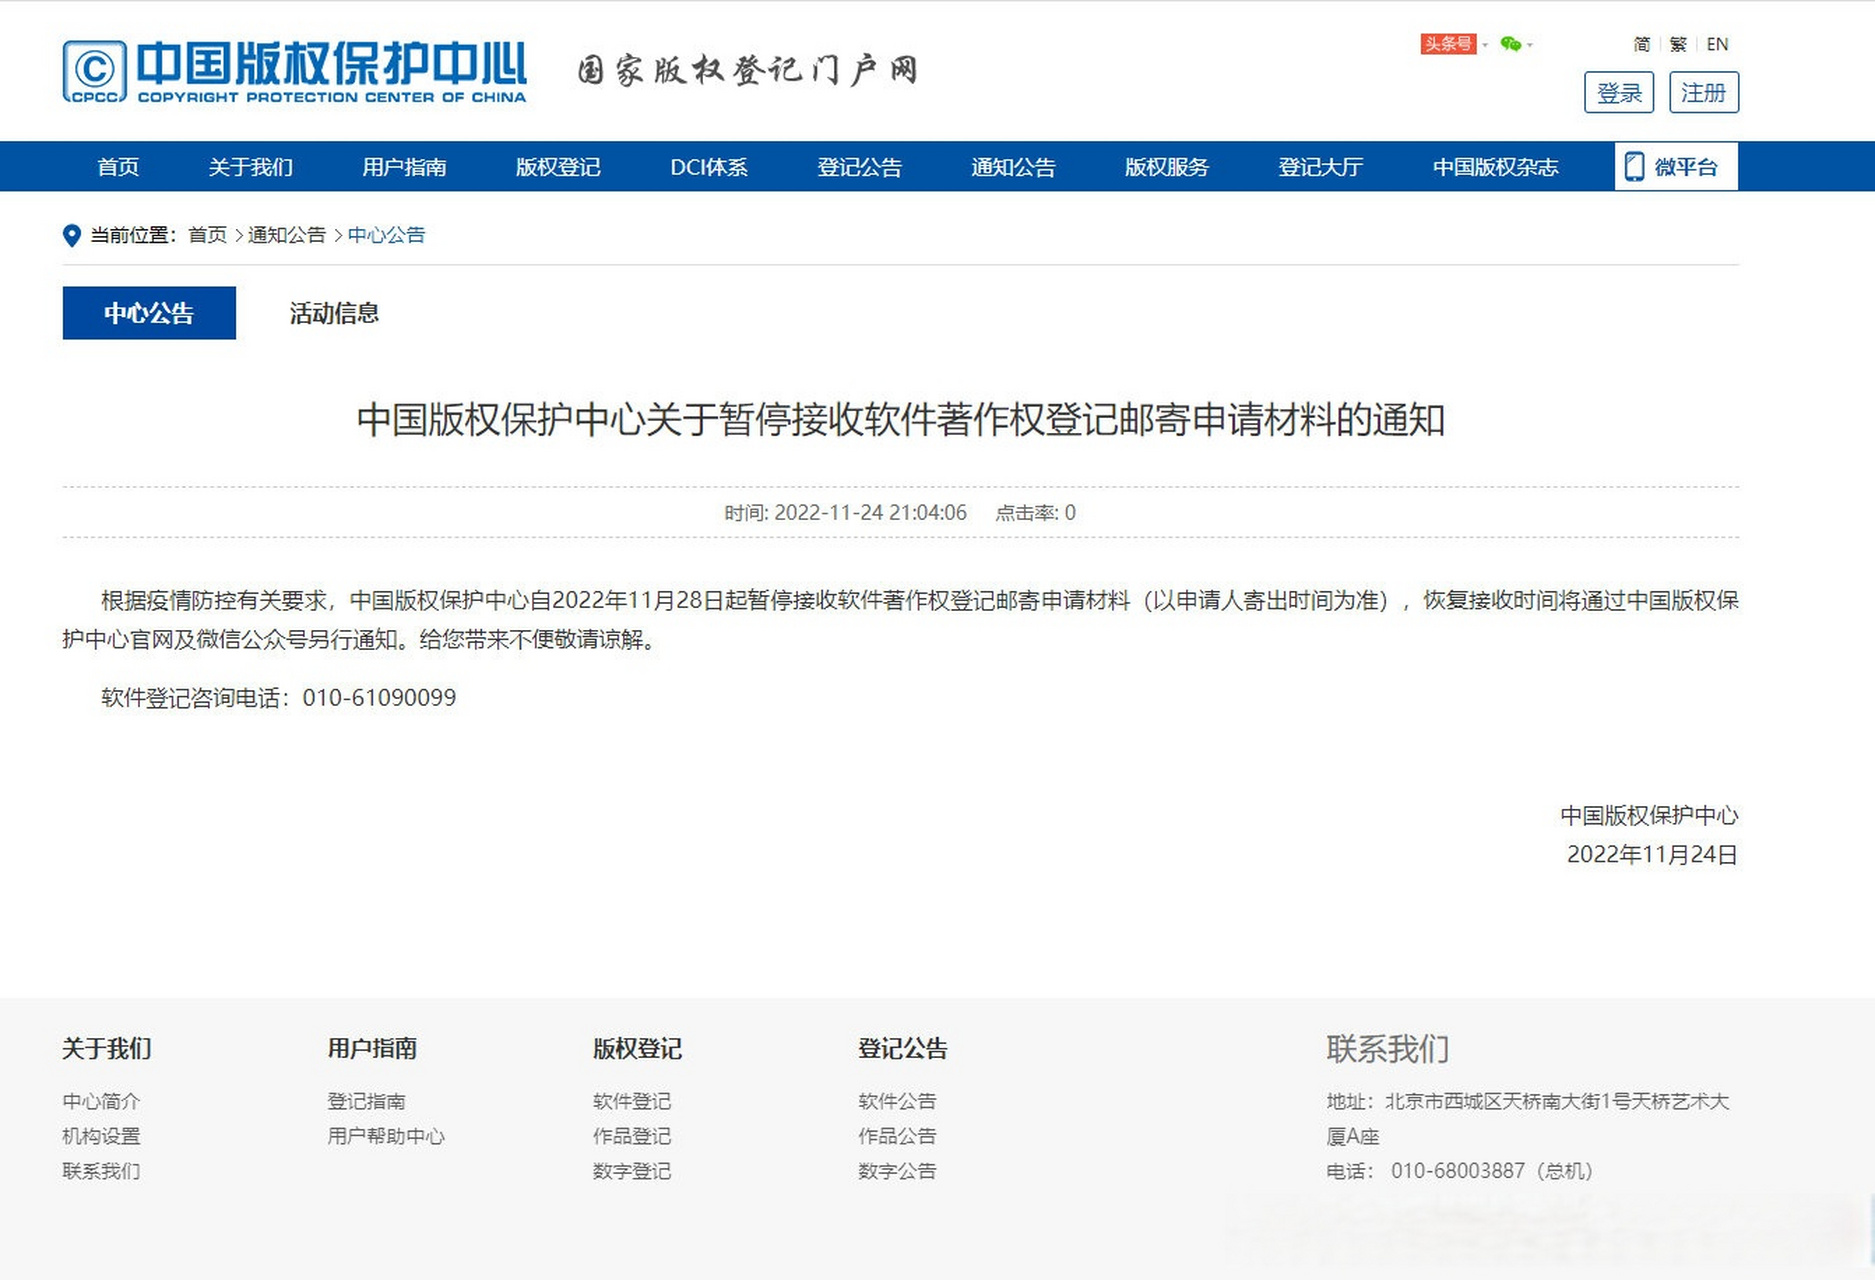The image size is (1875, 1280).
Task: Click the location pin icon in breadcrumb
Action: coord(71,236)
